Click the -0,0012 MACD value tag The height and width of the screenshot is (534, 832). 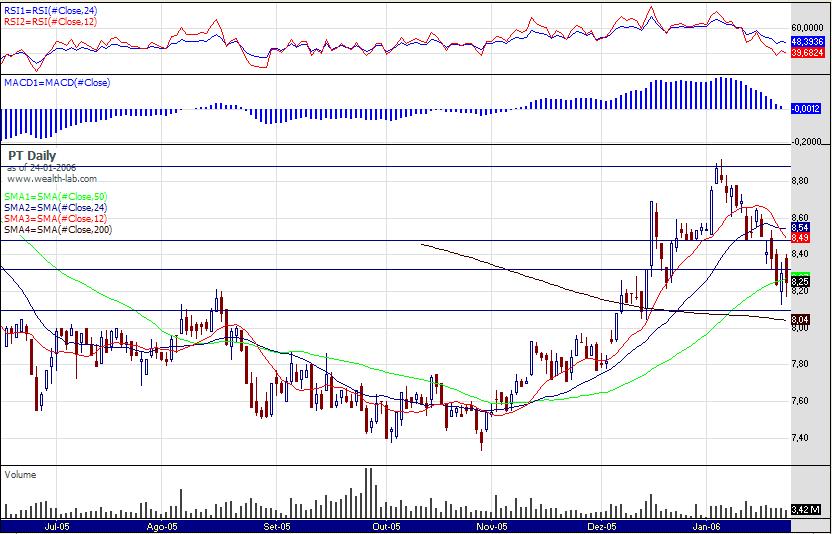pos(805,109)
